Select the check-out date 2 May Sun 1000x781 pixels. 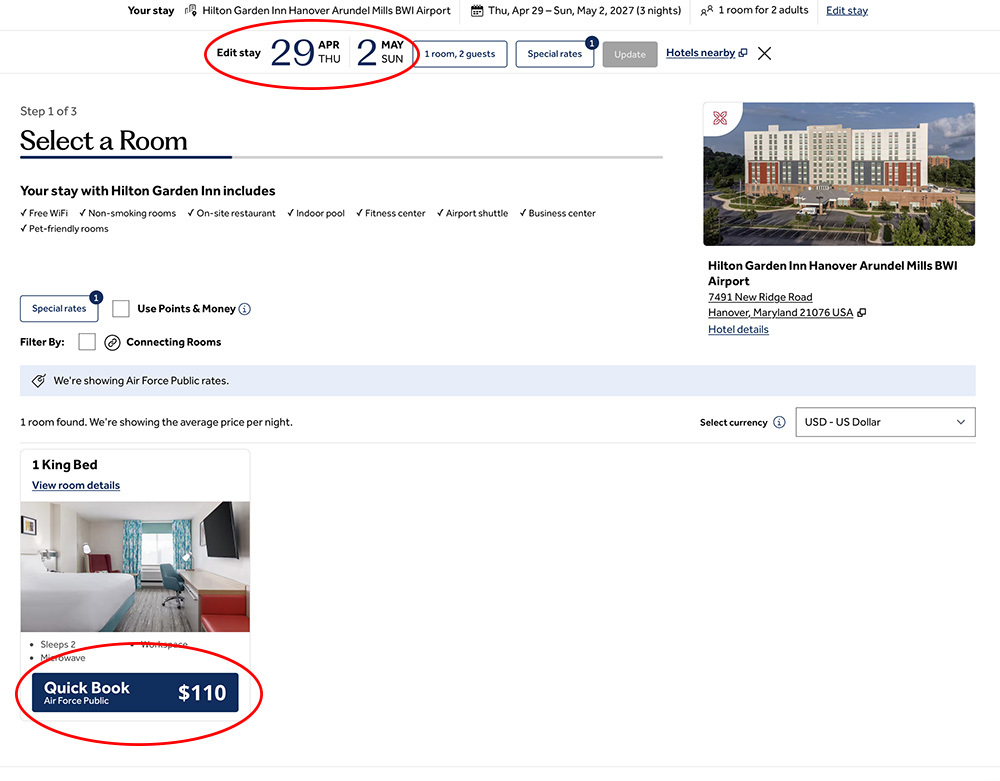coord(380,52)
